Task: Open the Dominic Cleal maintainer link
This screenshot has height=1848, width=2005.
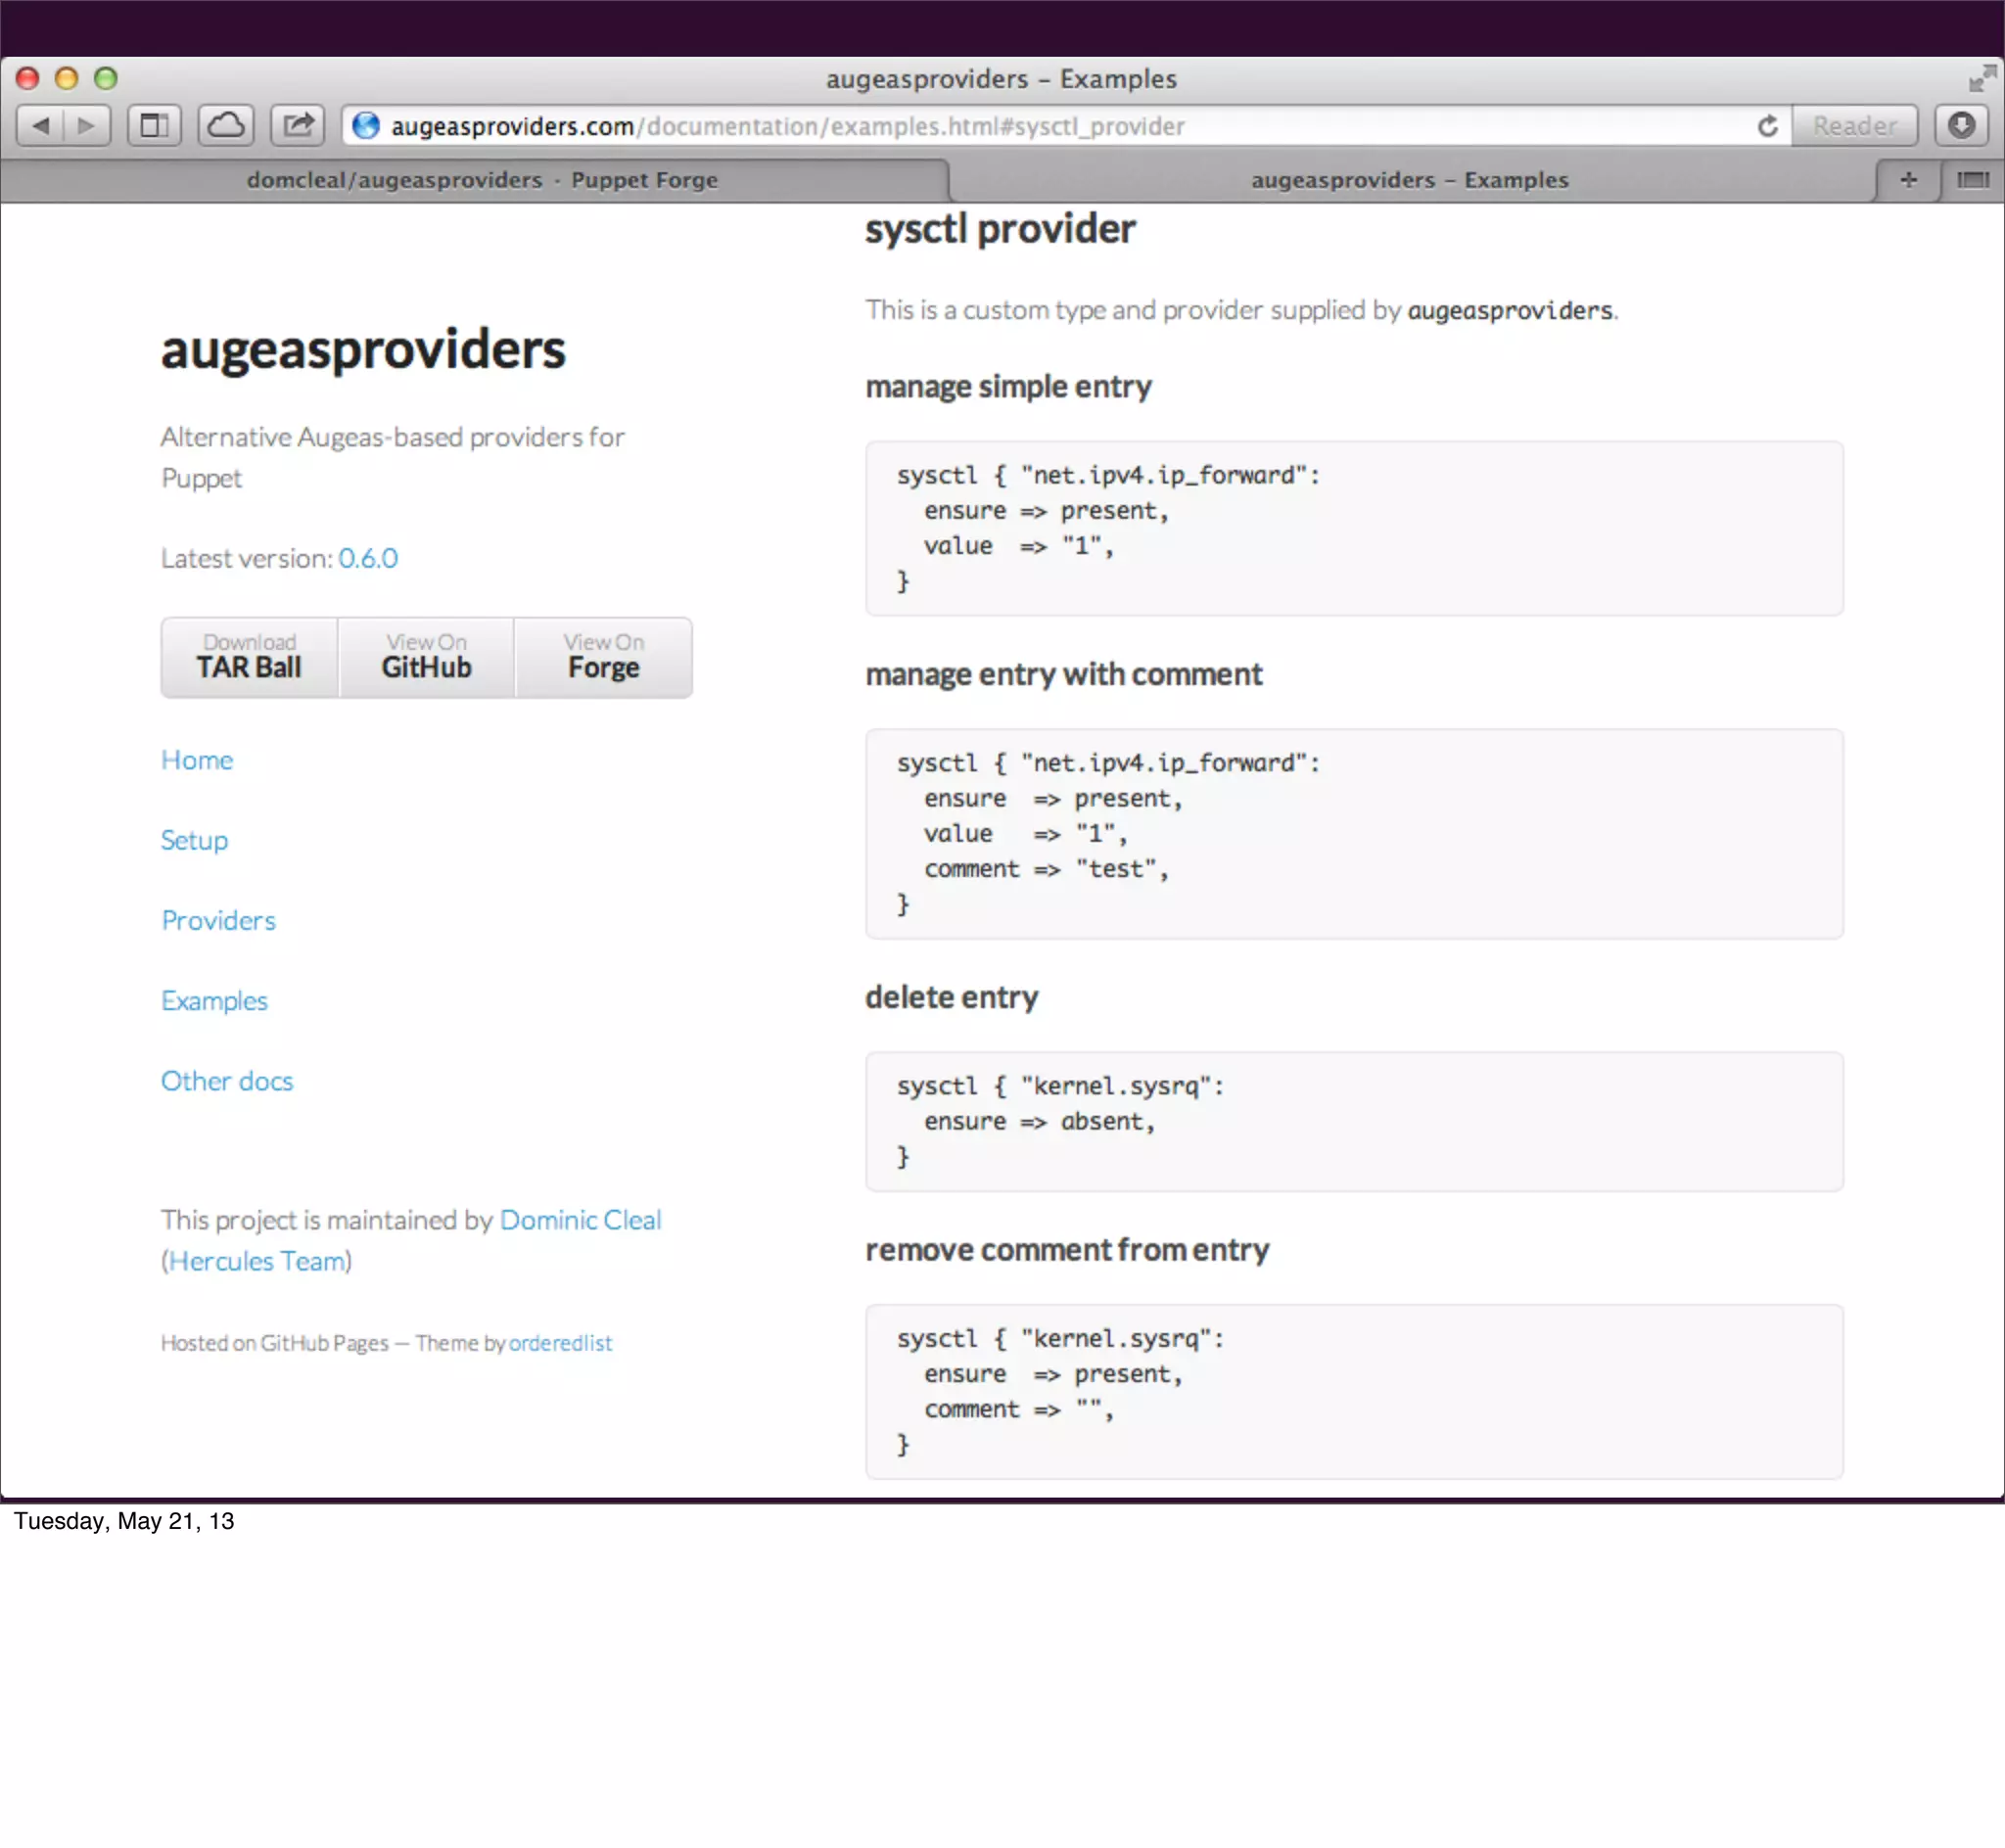Action: coord(580,1220)
